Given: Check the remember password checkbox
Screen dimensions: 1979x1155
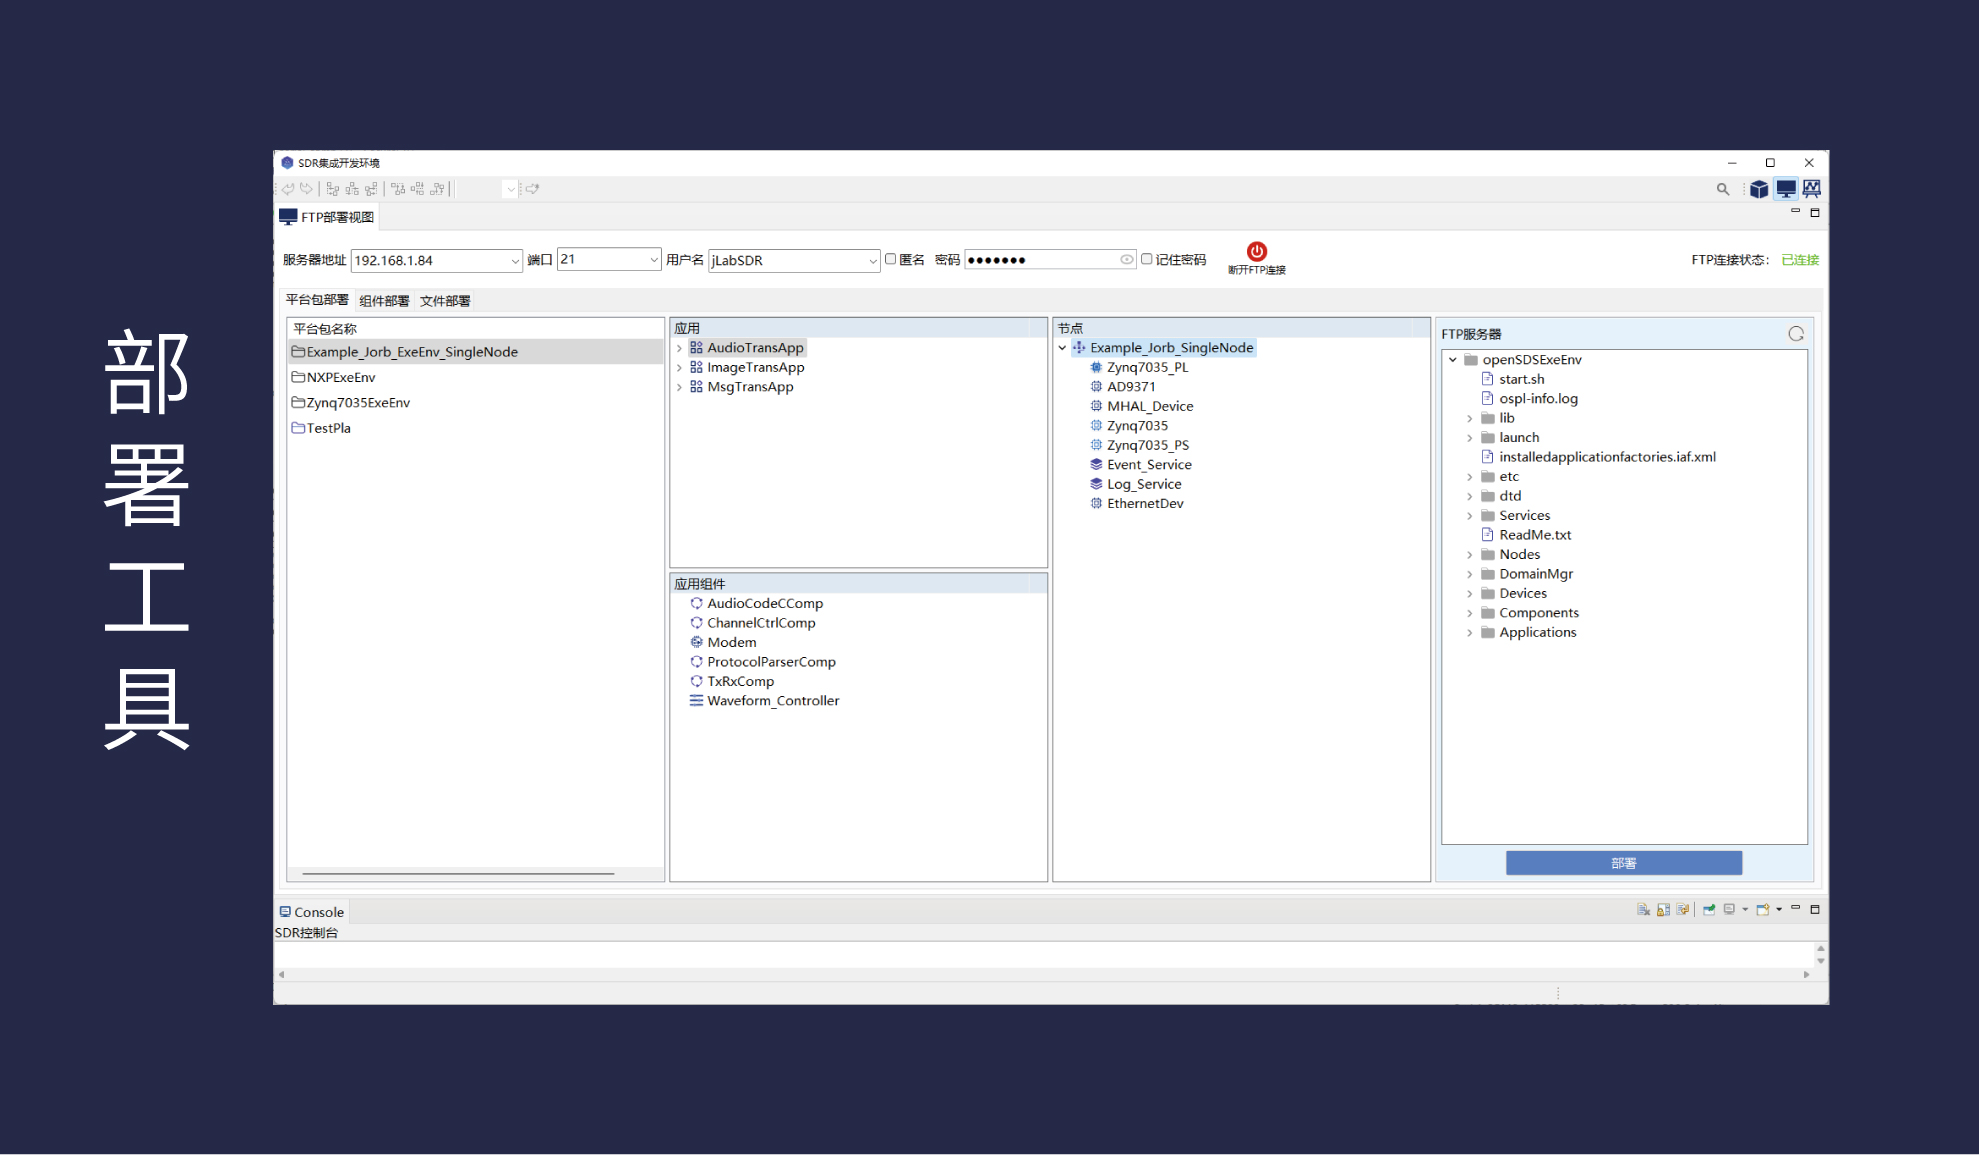Looking at the screenshot, I should 1147,260.
